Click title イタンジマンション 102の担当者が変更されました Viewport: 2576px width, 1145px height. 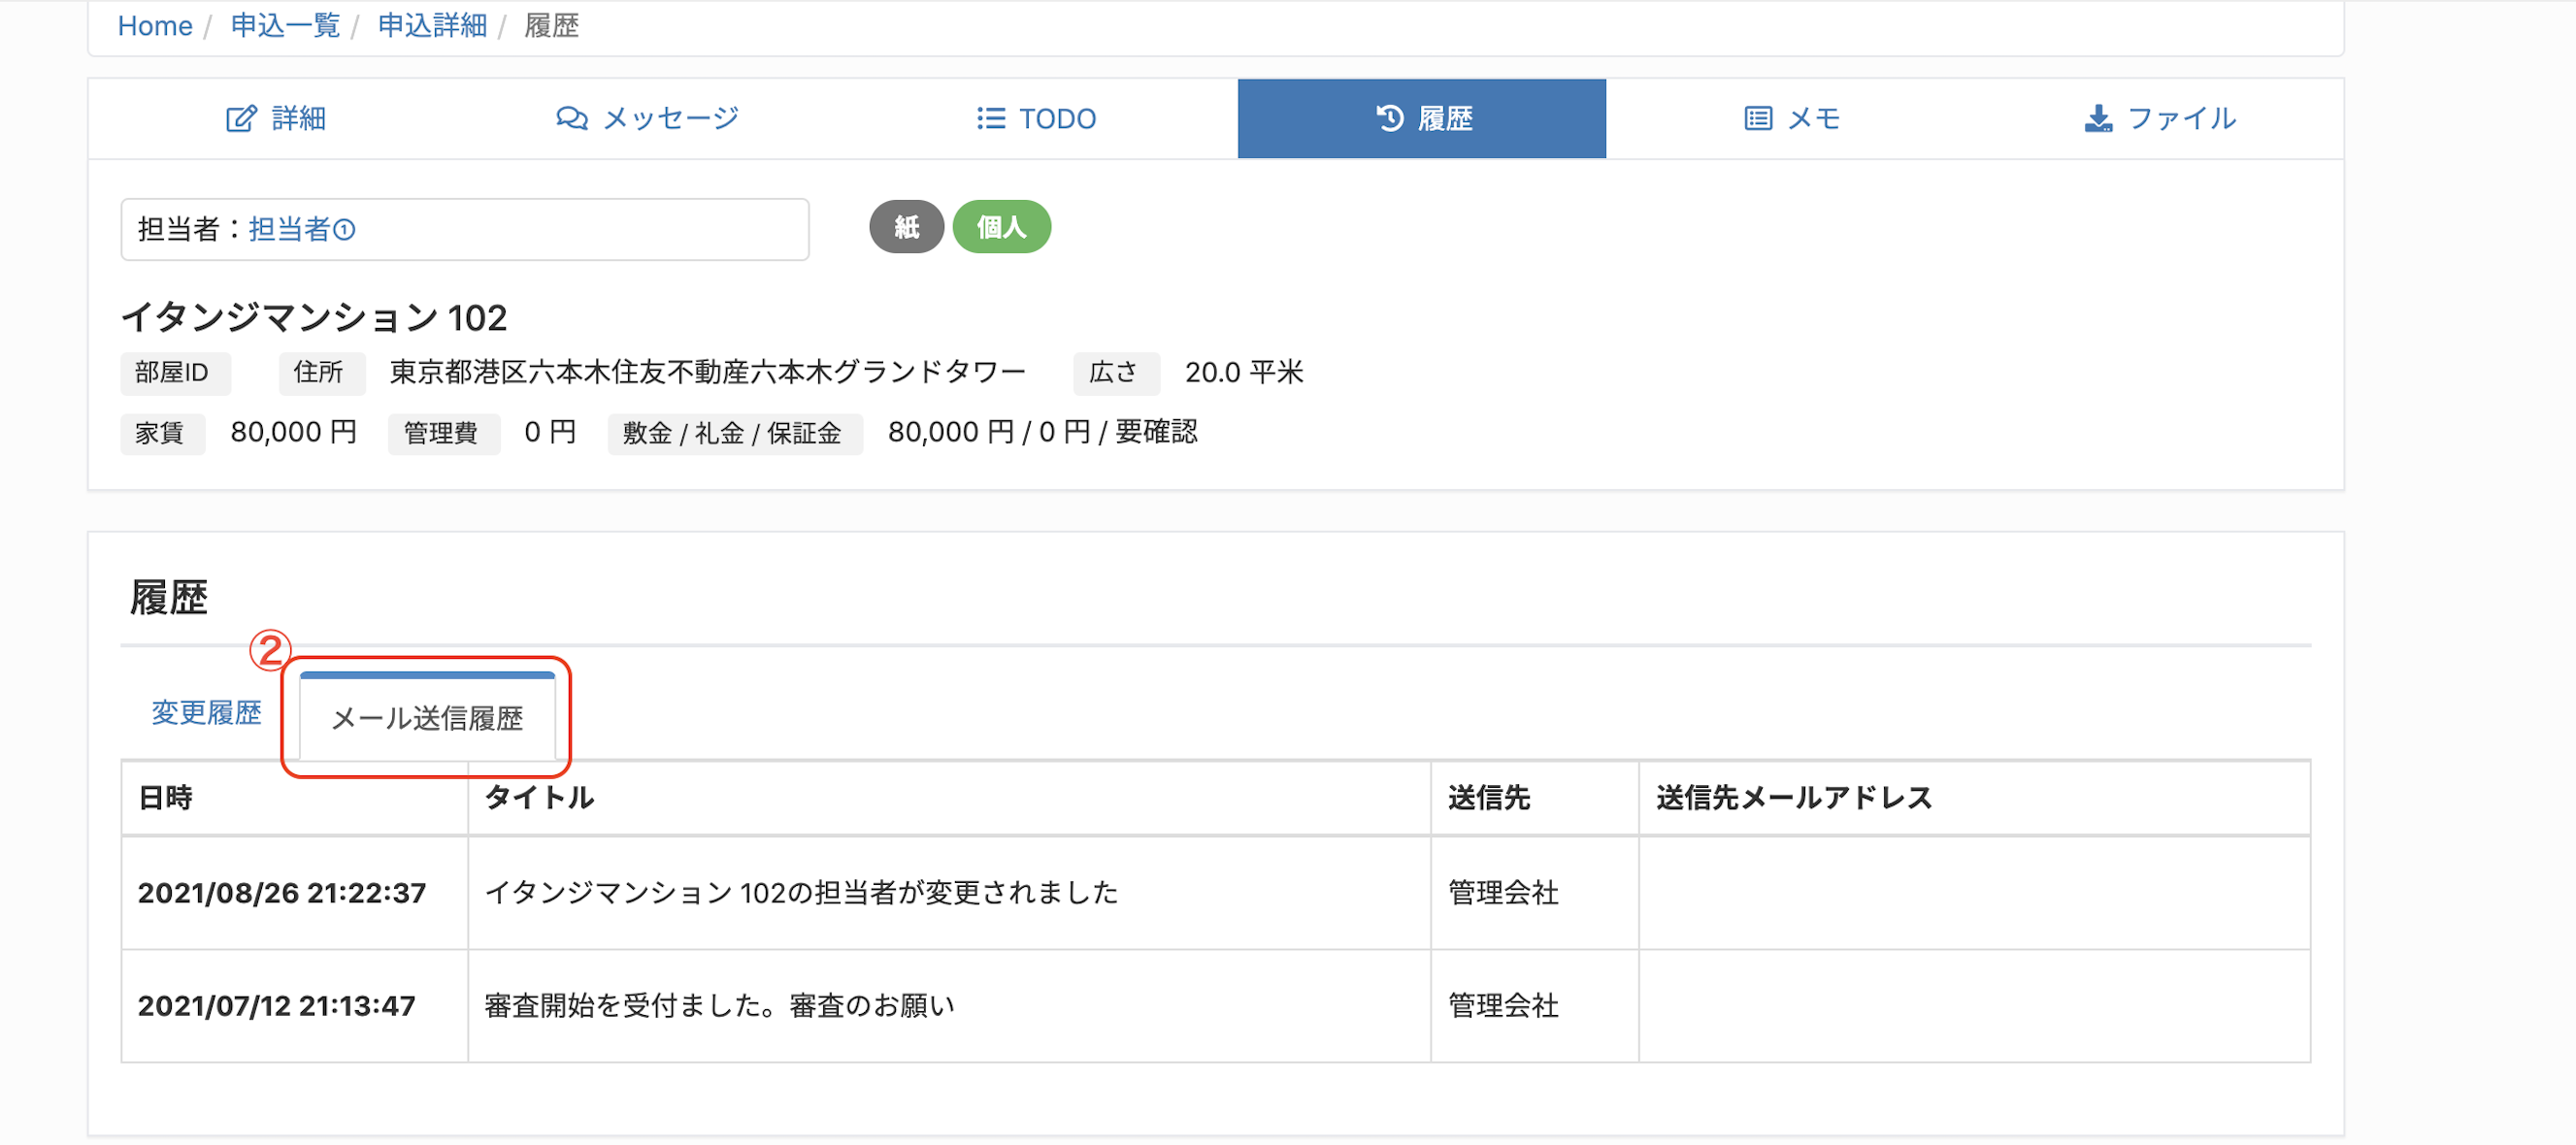801,893
